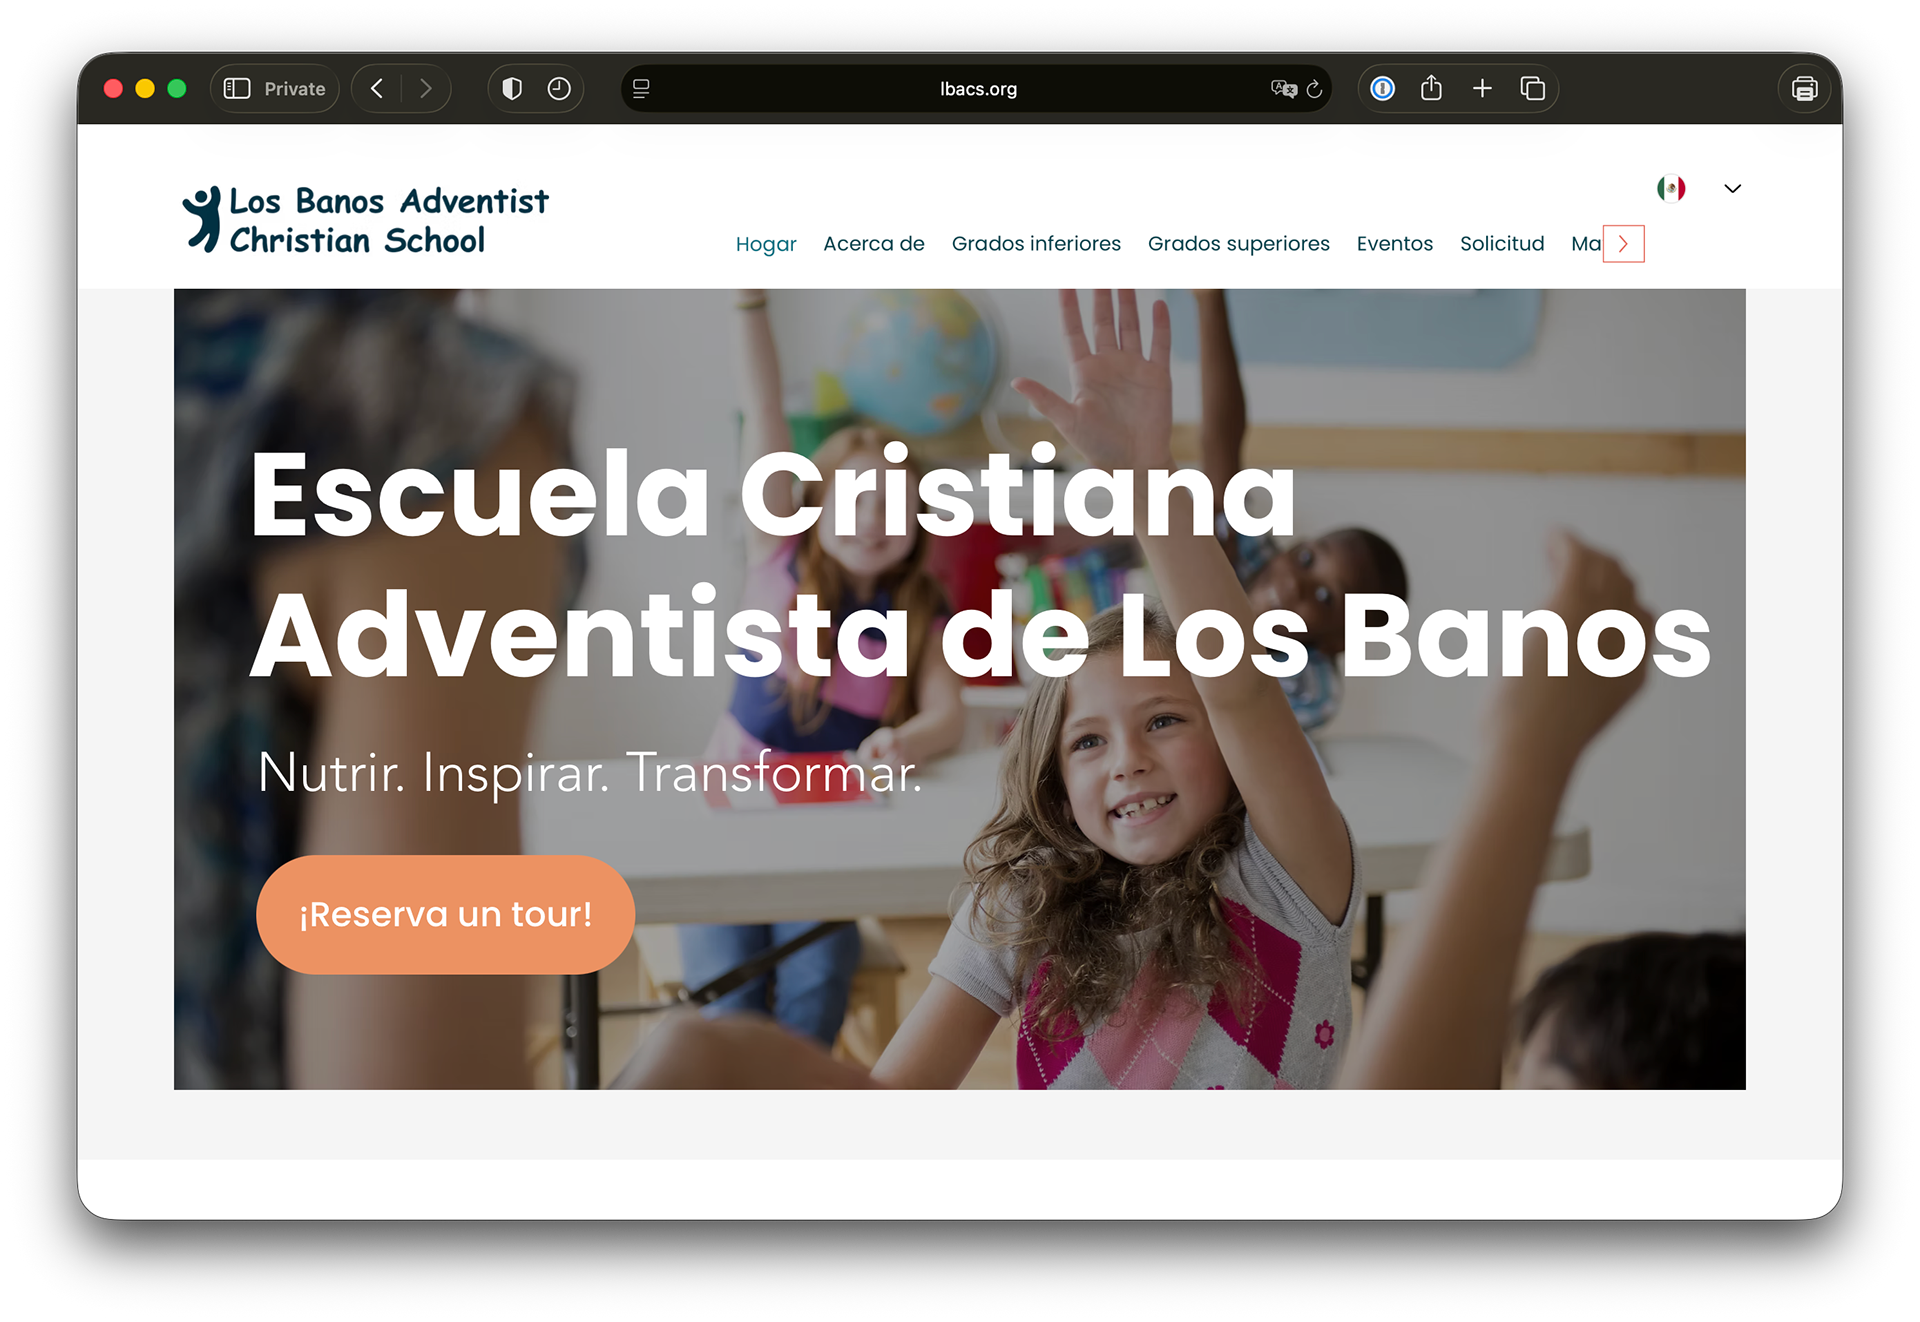Show the tab overview icon
The width and height of the screenshot is (1920, 1322).
(x=1533, y=89)
